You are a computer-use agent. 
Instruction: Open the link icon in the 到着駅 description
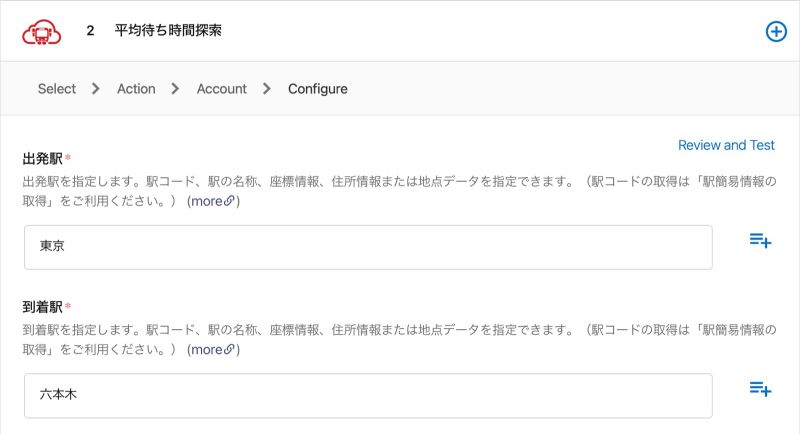coord(229,349)
